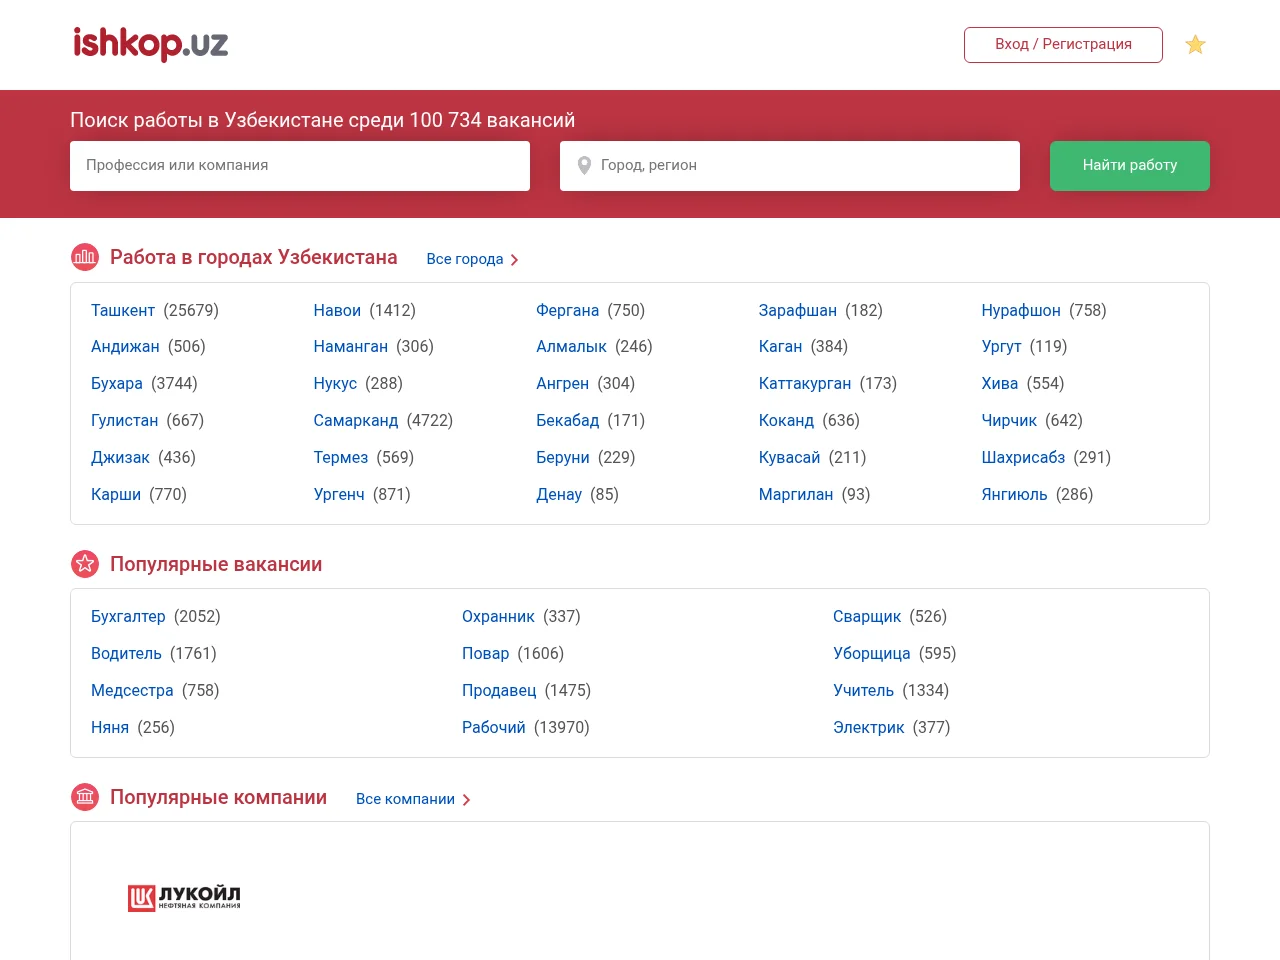Screen dimensions: 1280x960
Task: Click the location pin icon in city field
Action: tap(585, 166)
